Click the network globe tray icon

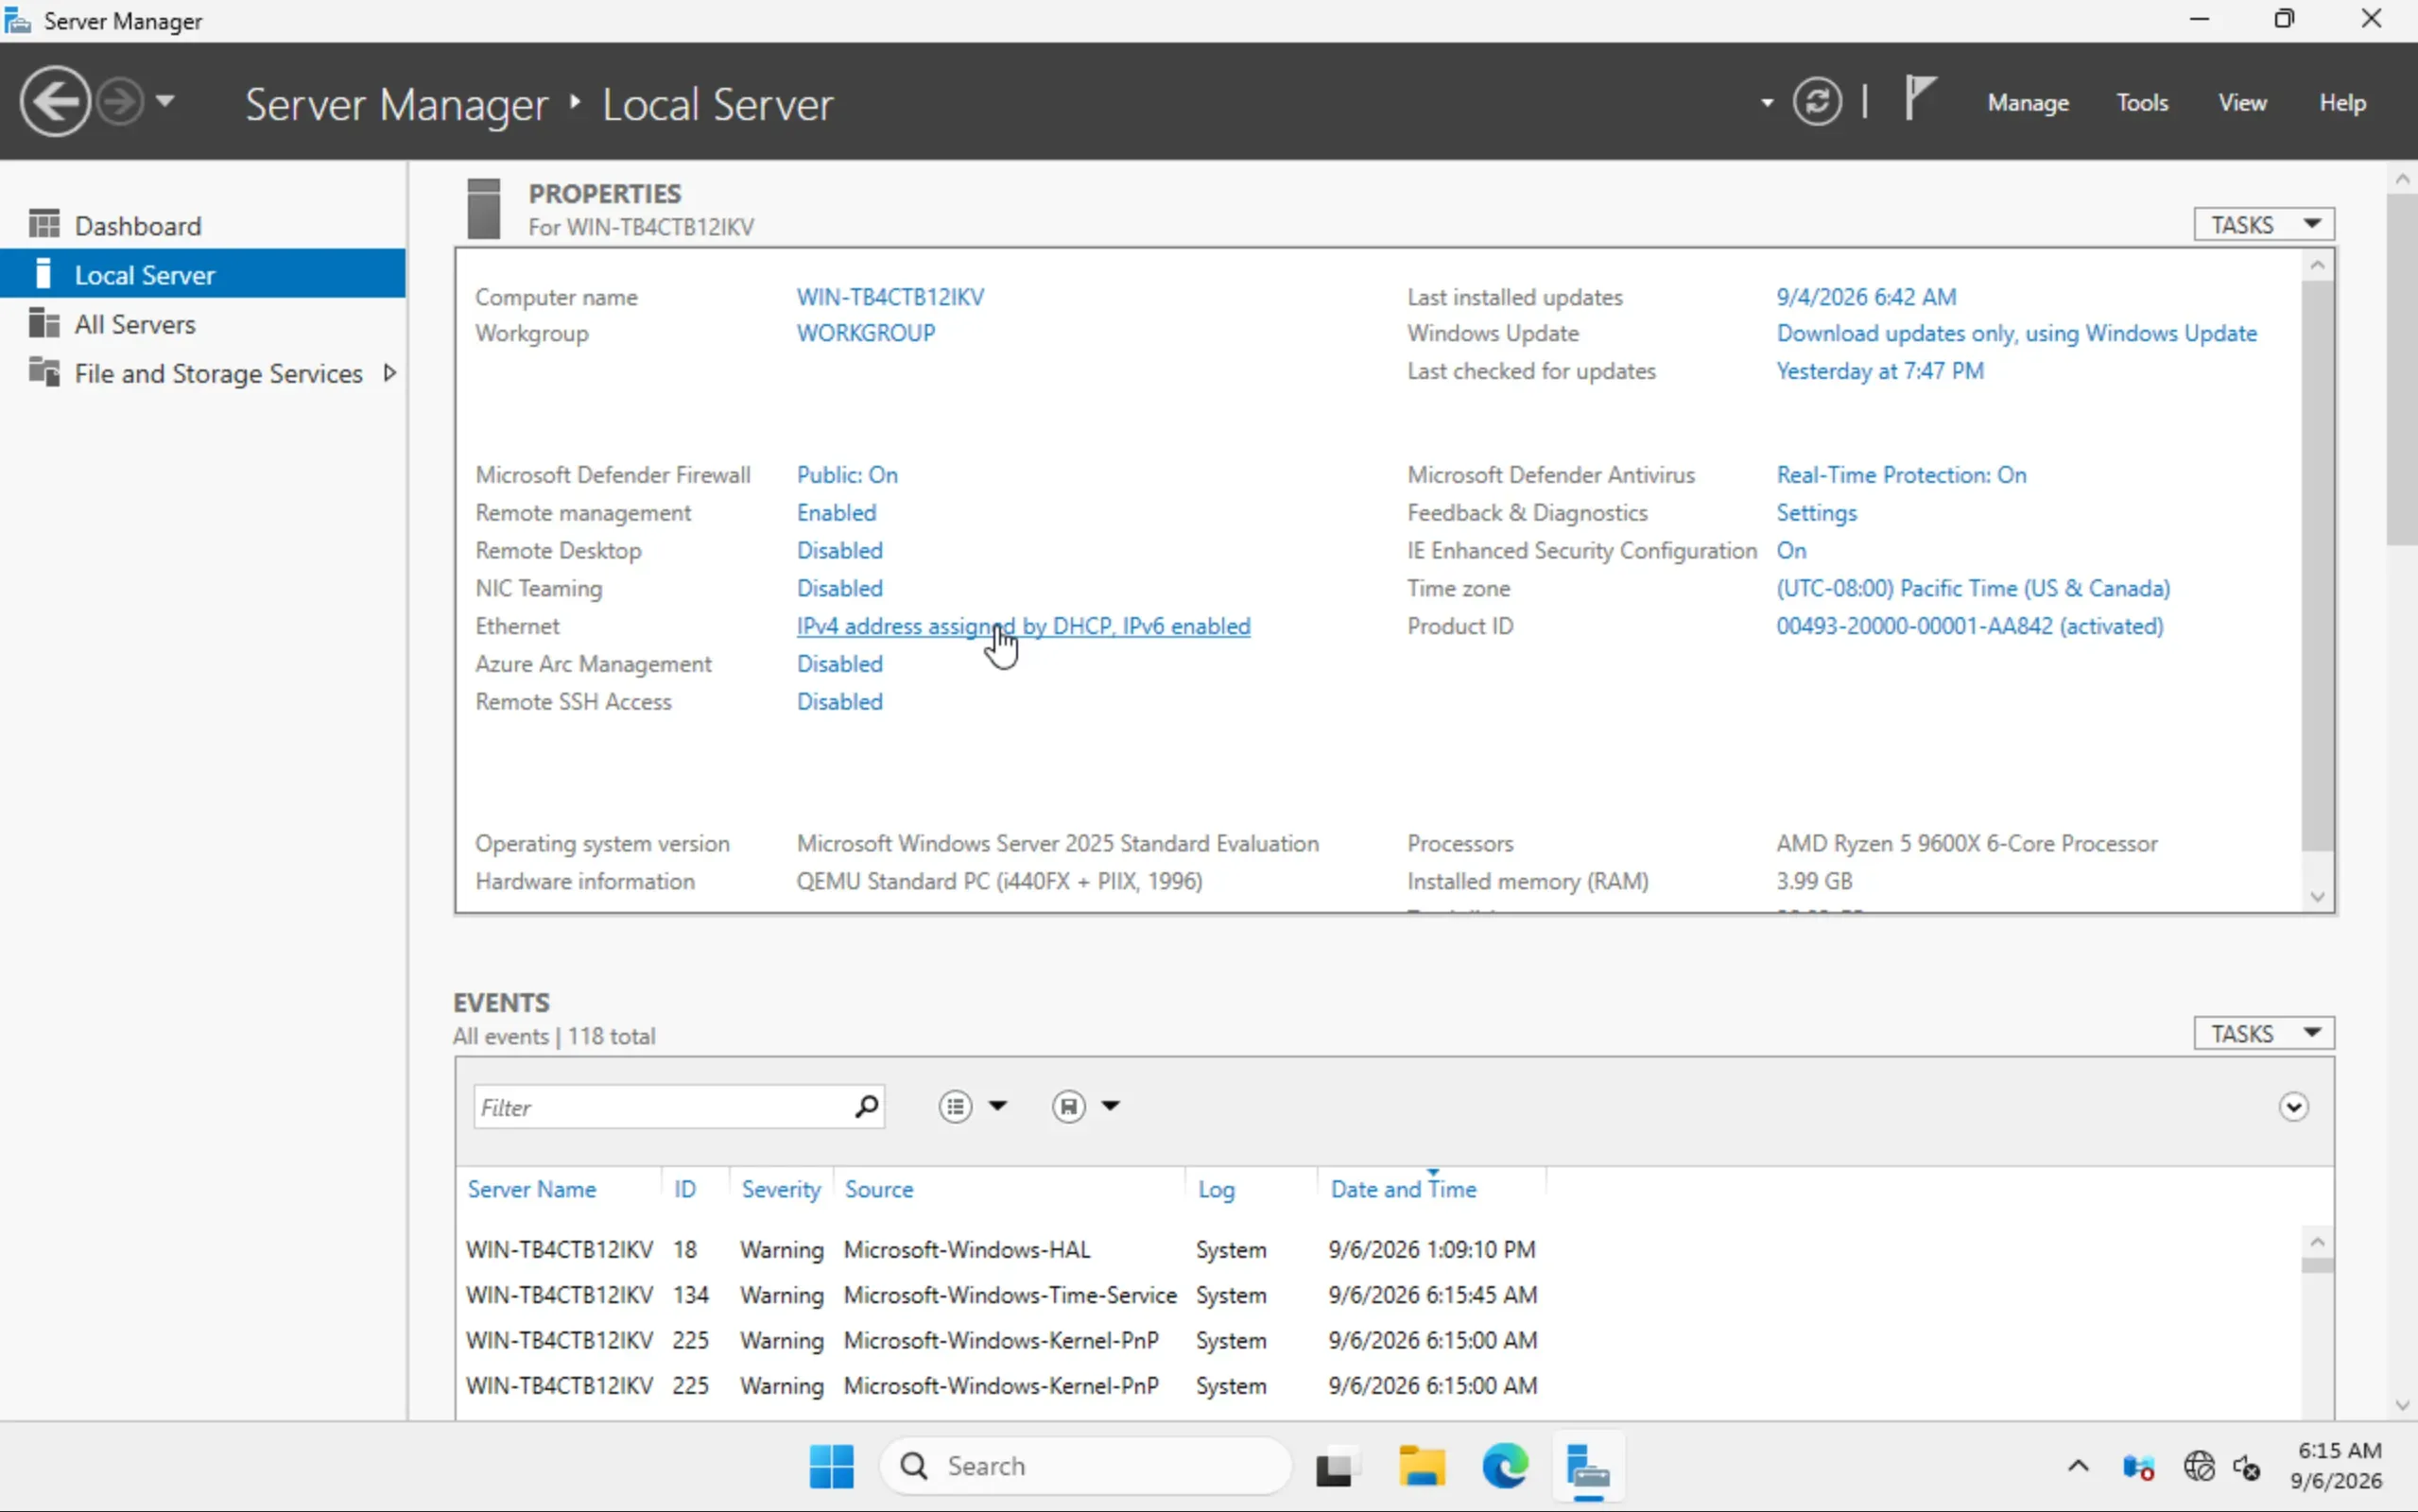[x=2199, y=1467]
